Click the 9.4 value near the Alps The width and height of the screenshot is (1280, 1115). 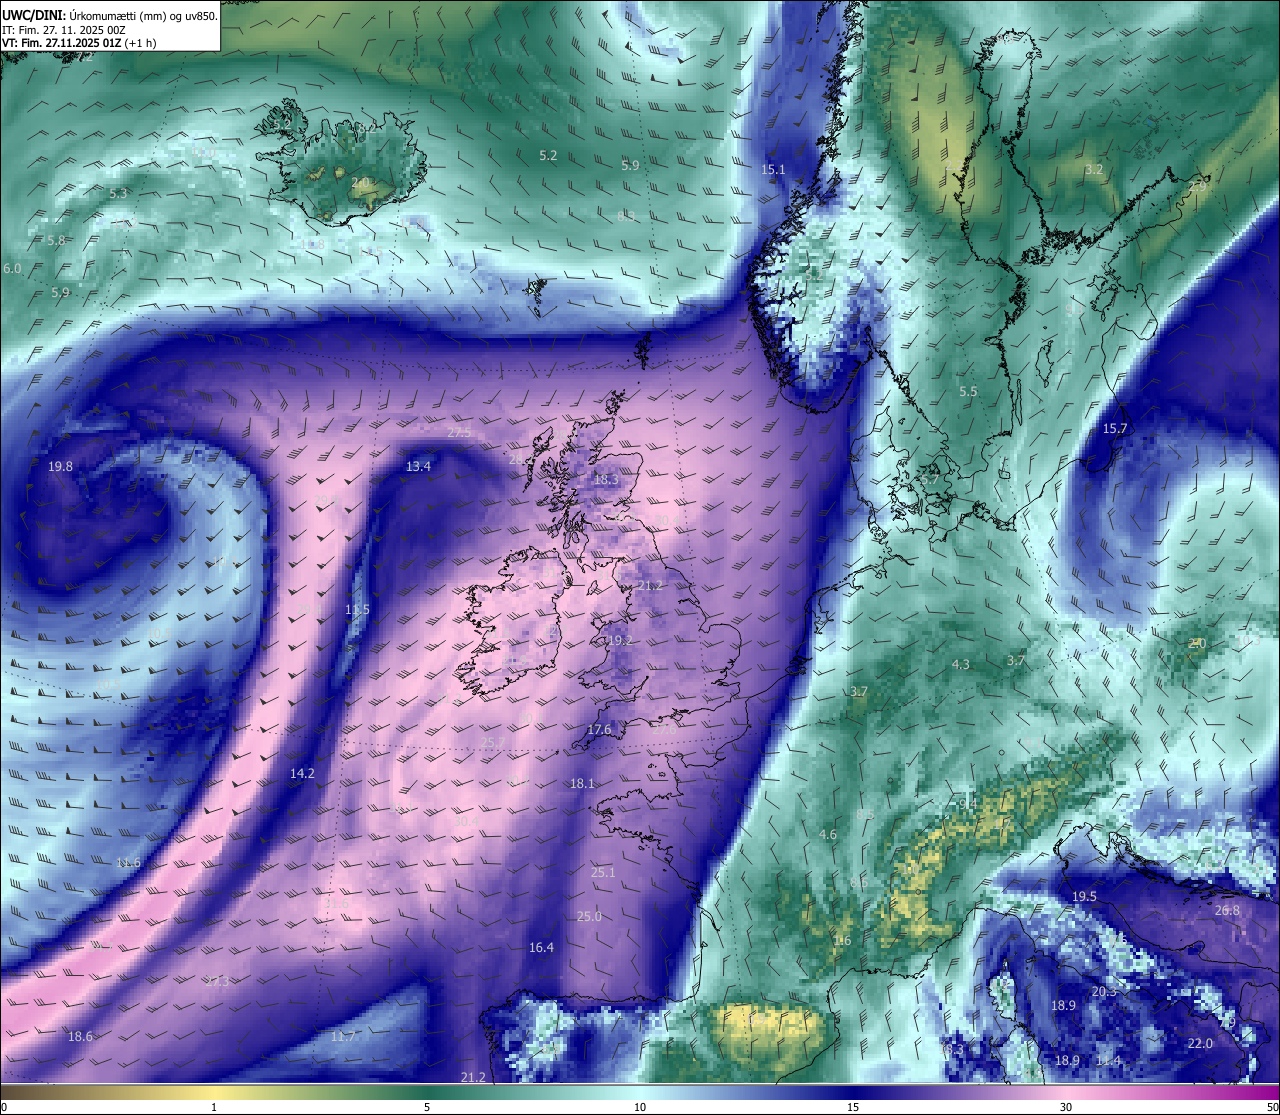[968, 805]
